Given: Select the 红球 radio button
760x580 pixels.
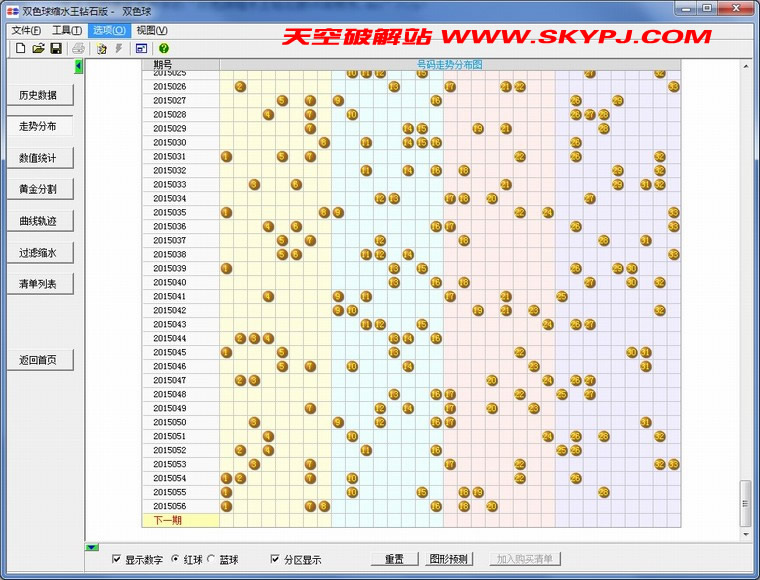Looking at the screenshot, I should pyautogui.click(x=176, y=559).
